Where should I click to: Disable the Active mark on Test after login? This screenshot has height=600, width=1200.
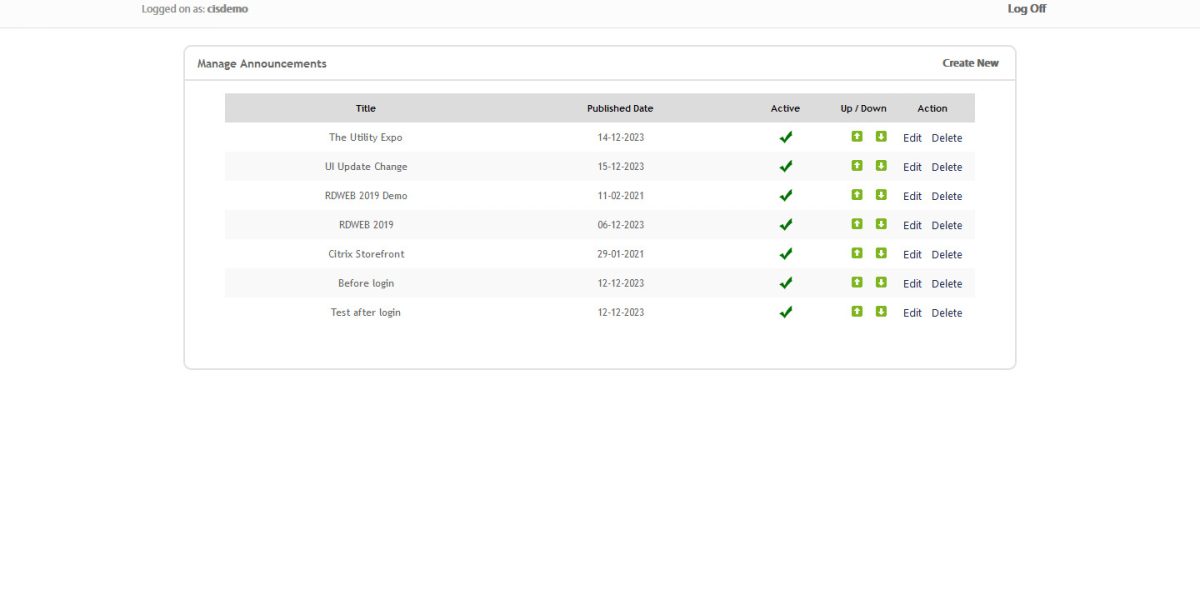[x=786, y=311]
